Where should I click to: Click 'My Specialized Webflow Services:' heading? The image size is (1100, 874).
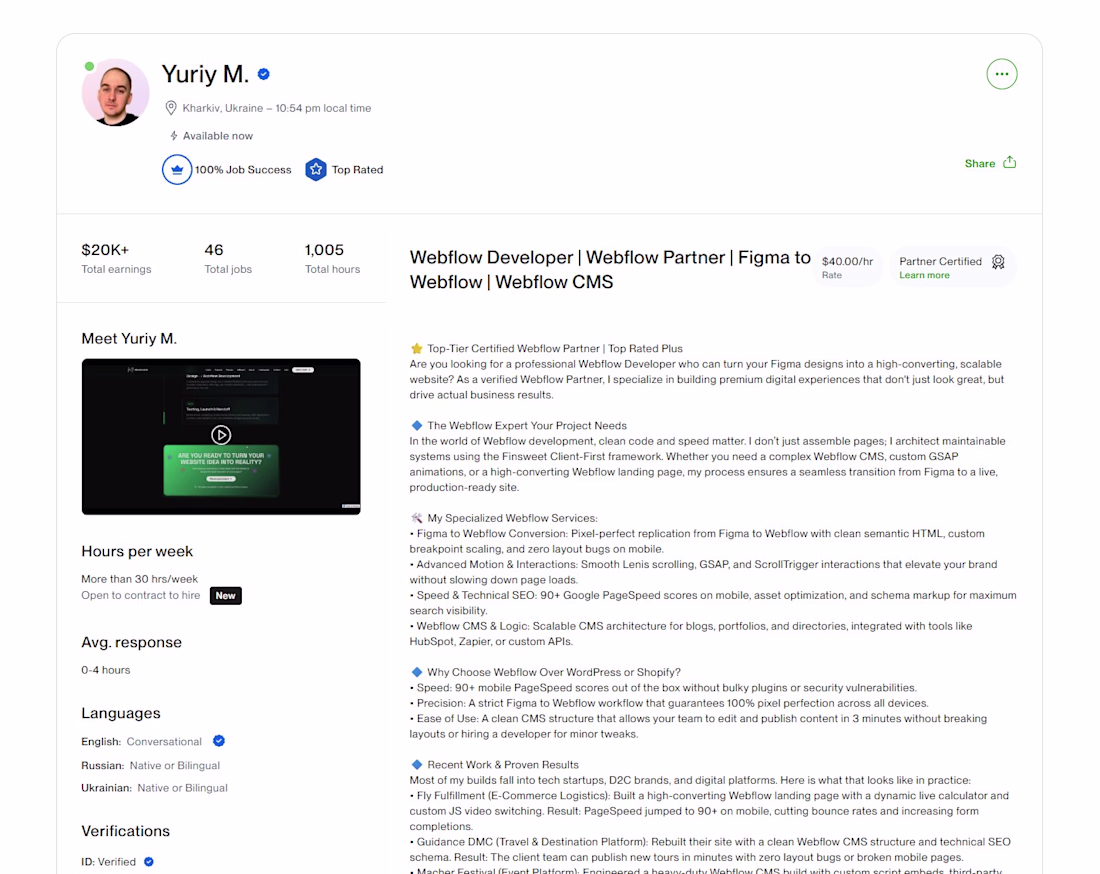pos(512,518)
